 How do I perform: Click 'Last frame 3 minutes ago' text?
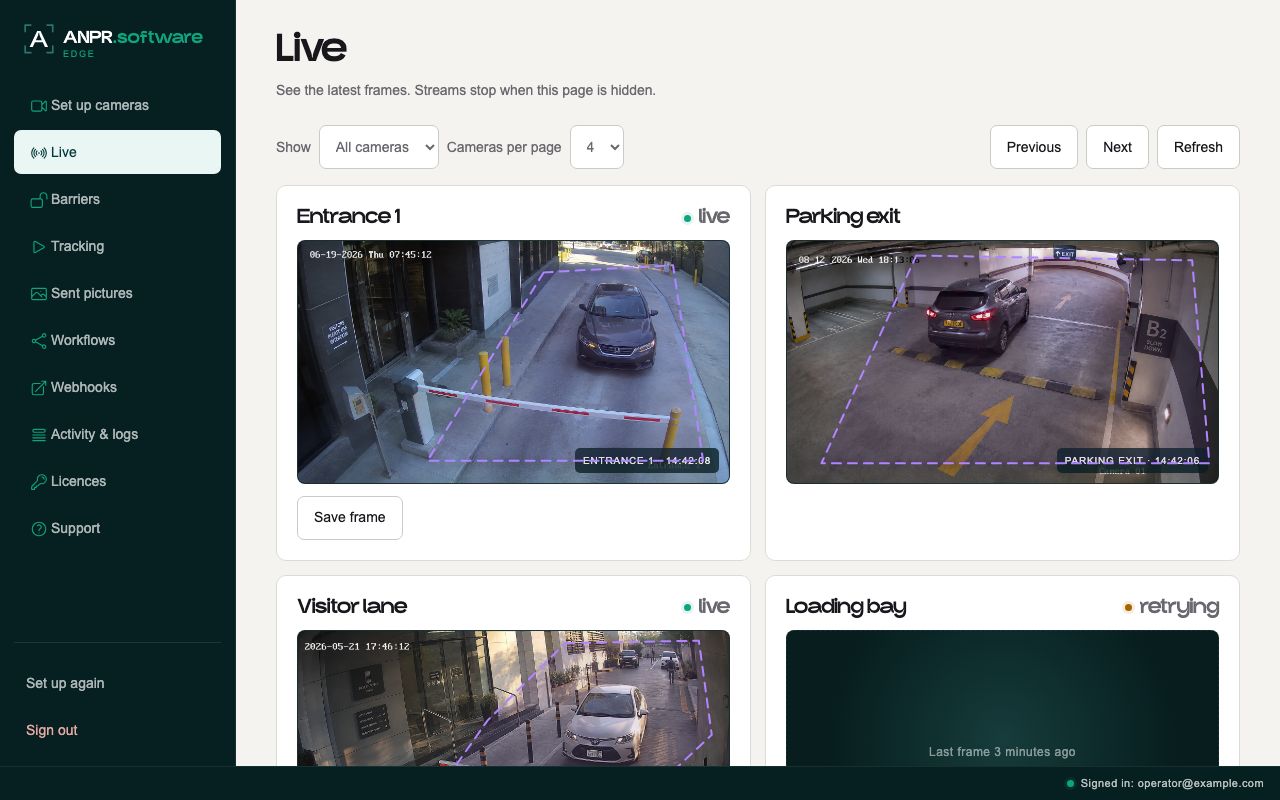[1002, 752]
